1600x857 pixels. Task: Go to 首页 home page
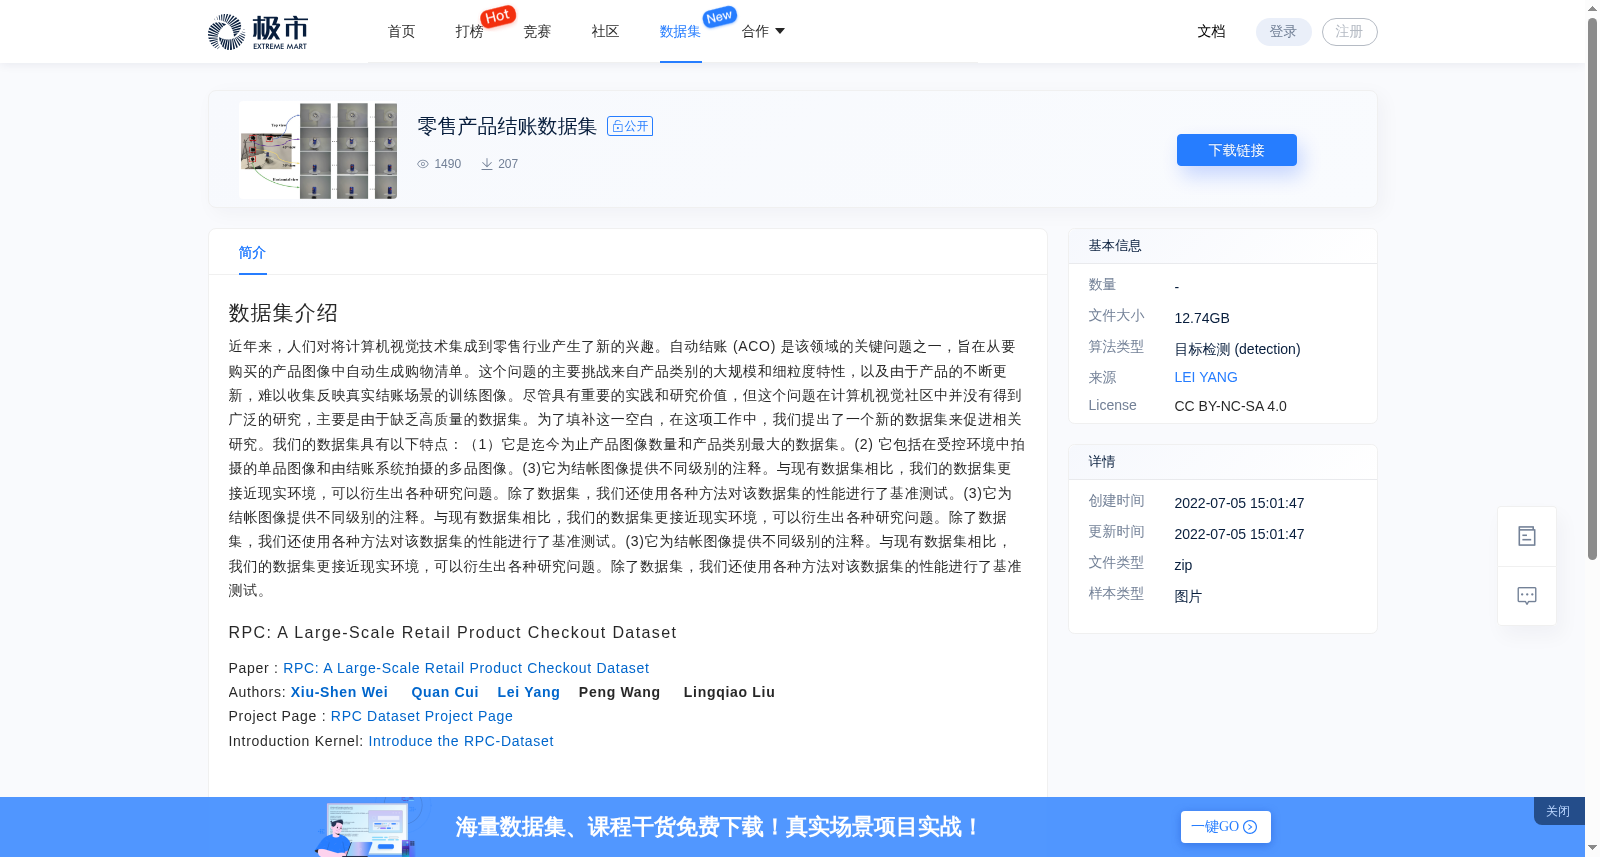click(402, 32)
